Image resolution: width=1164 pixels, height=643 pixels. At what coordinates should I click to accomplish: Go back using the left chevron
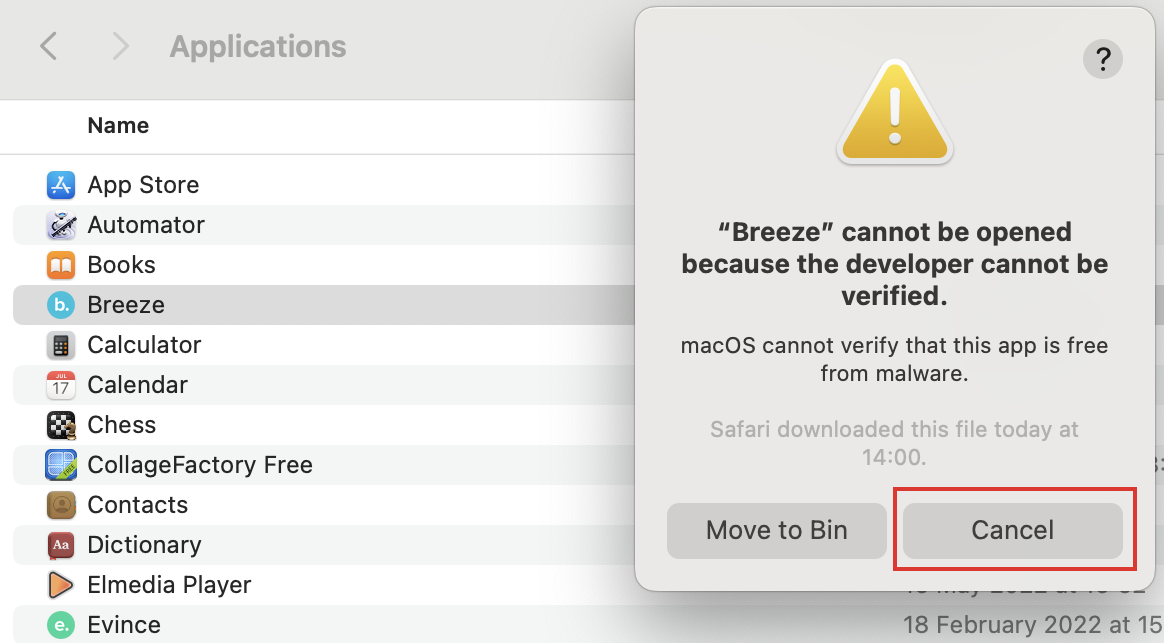(48, 46)
